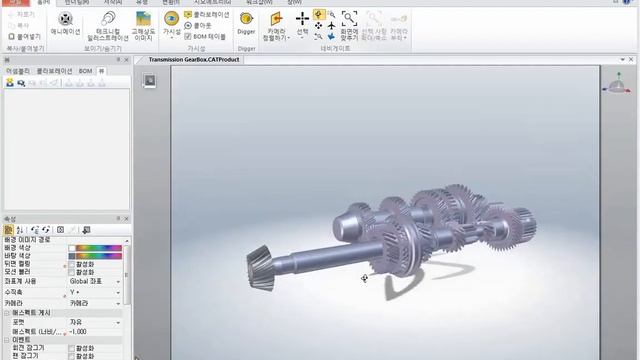Click 자르기 cut button
The height and width of the screenshot is (360, 640).
point(22,15)
